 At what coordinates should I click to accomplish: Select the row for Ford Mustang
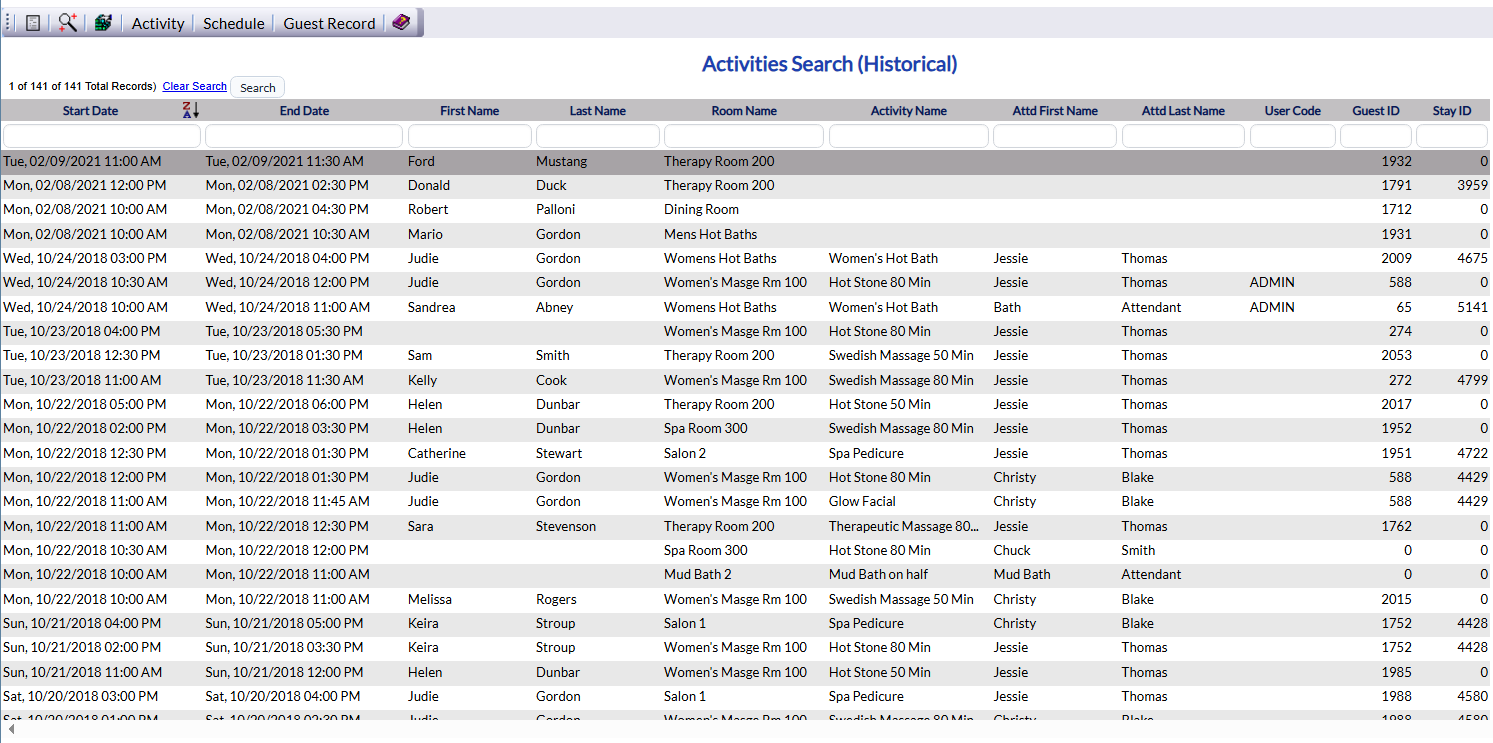[x=745, y=161]
